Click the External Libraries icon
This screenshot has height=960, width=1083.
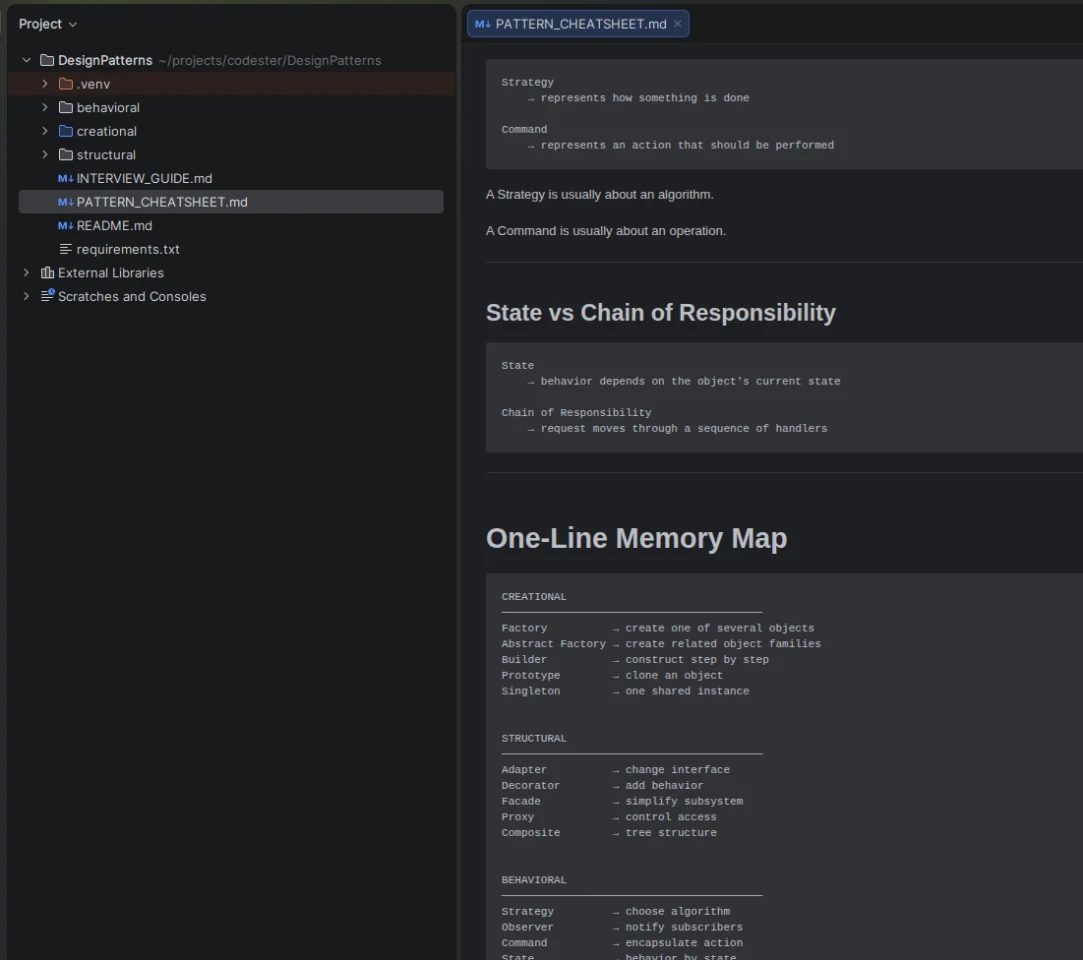[x=47, y=272]
